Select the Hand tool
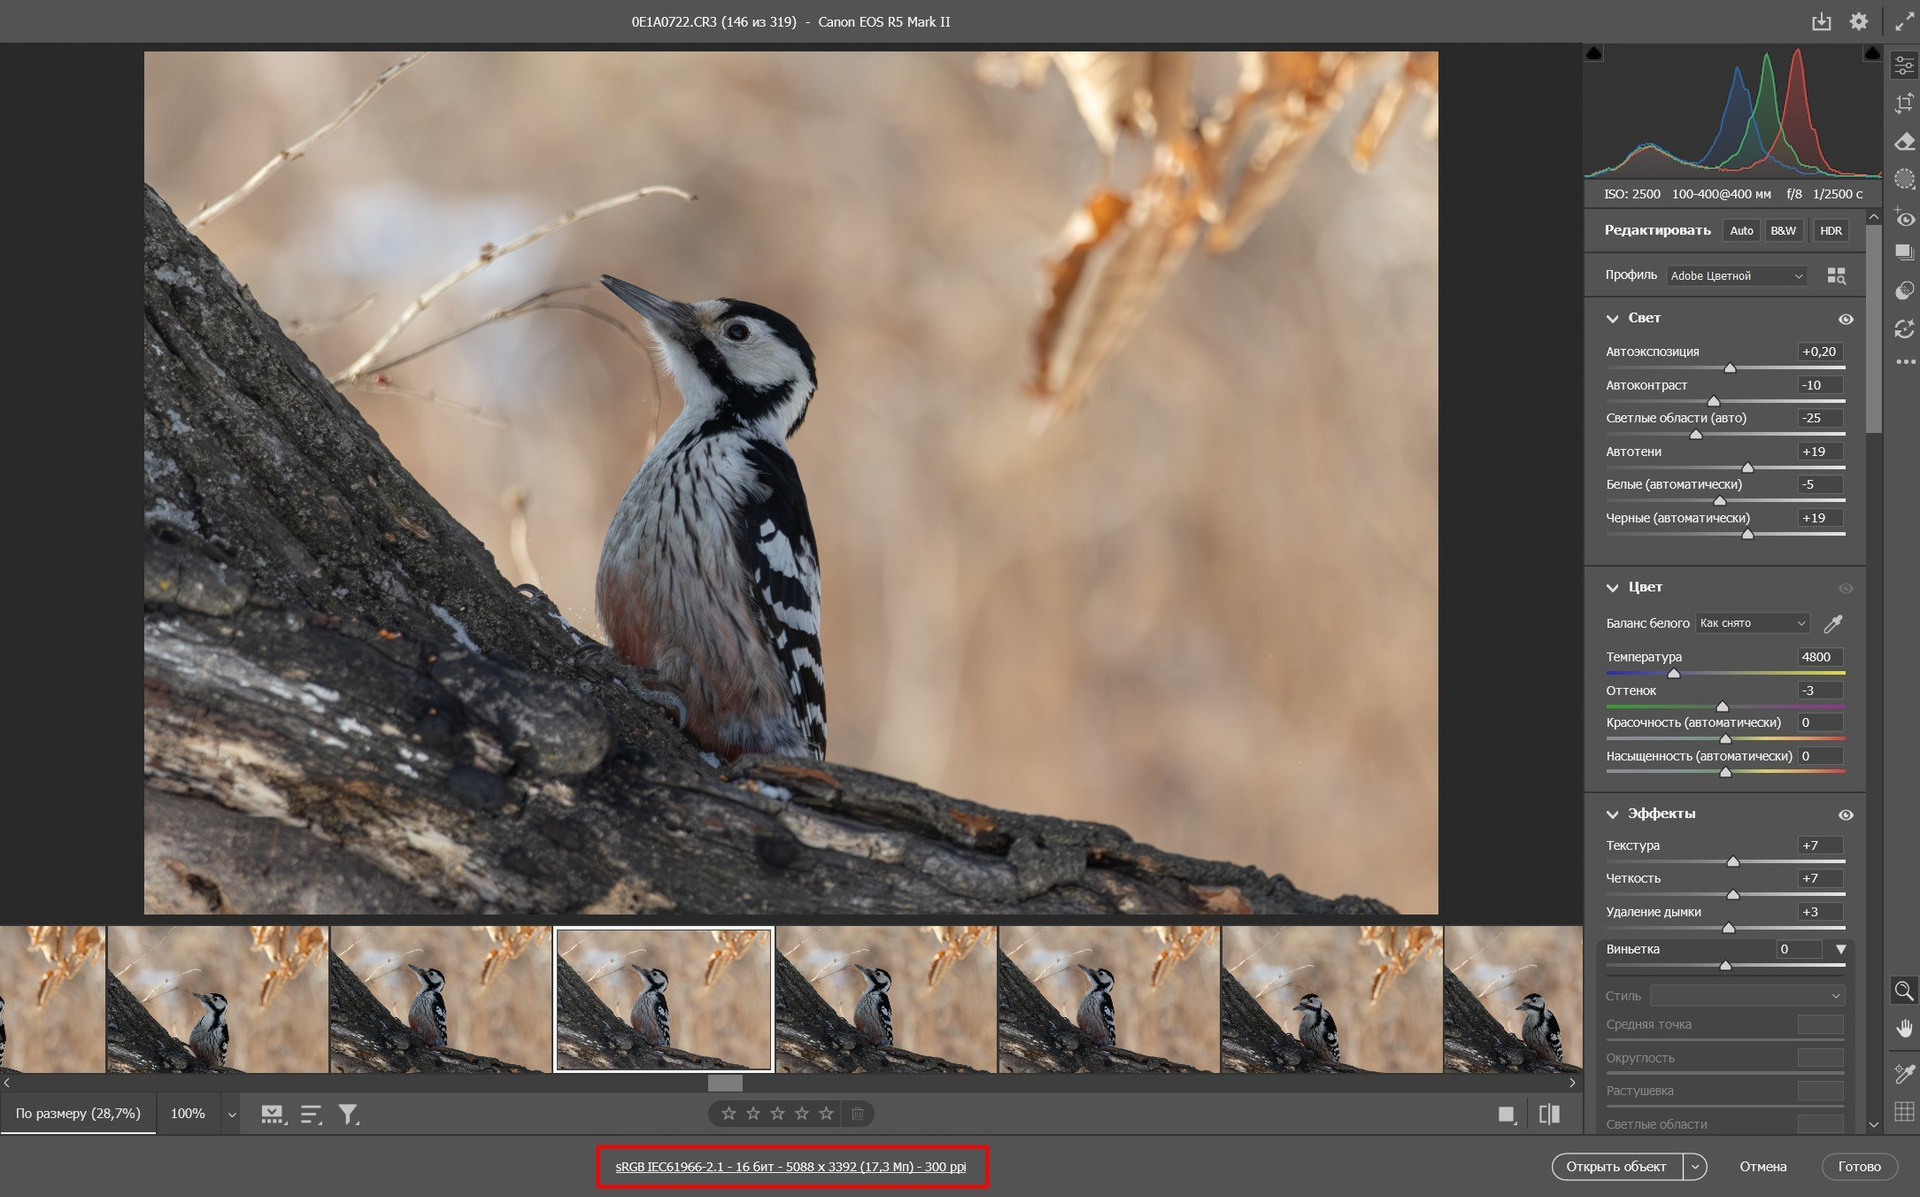This screenshot has height=1197, width=1920. (1904, 1029)
